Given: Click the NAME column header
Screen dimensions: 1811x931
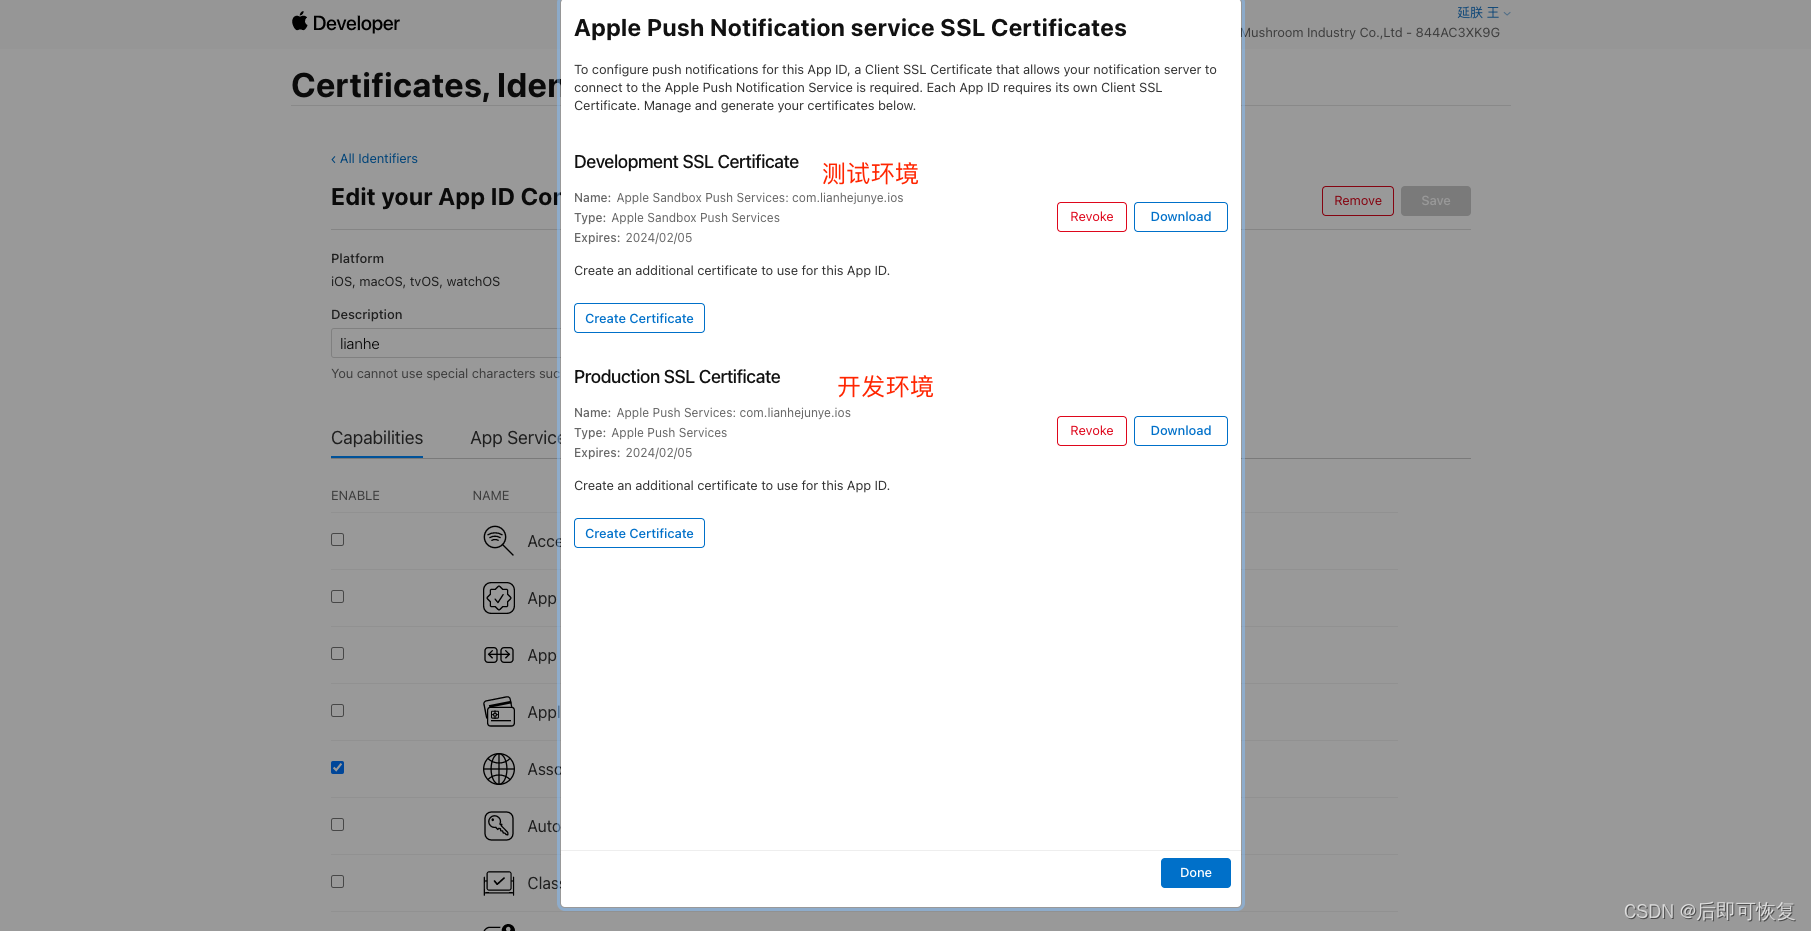Looking at the screenshot, I should (491, 496).
